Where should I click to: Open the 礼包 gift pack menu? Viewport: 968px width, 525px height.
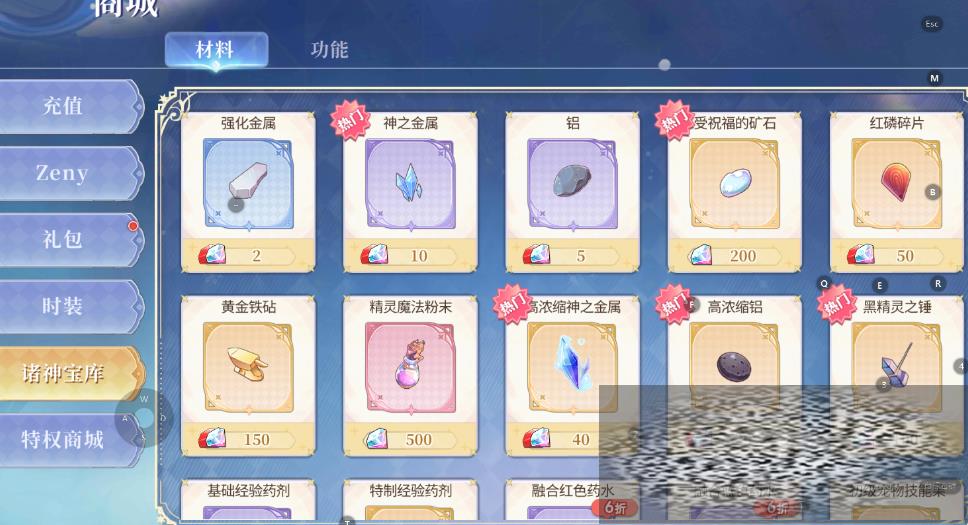[69, 240]
